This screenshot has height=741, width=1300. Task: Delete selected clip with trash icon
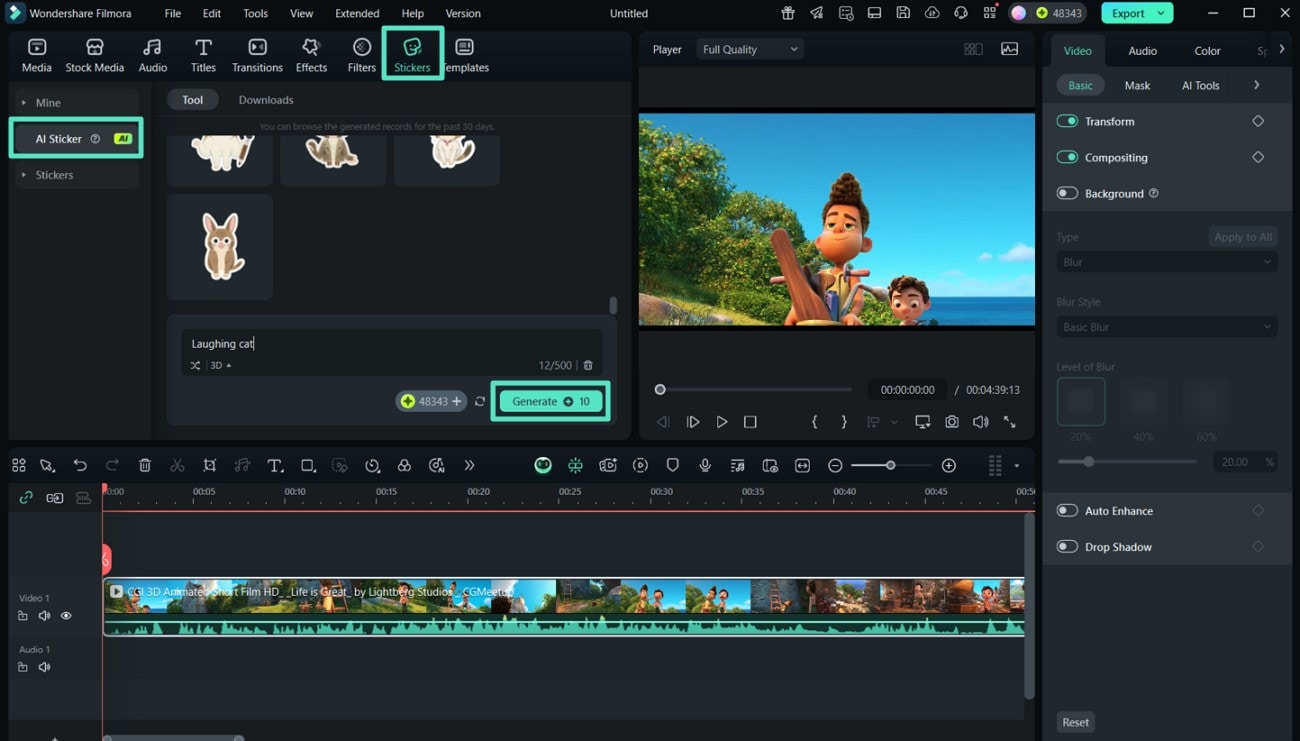[x=145, y=465]
